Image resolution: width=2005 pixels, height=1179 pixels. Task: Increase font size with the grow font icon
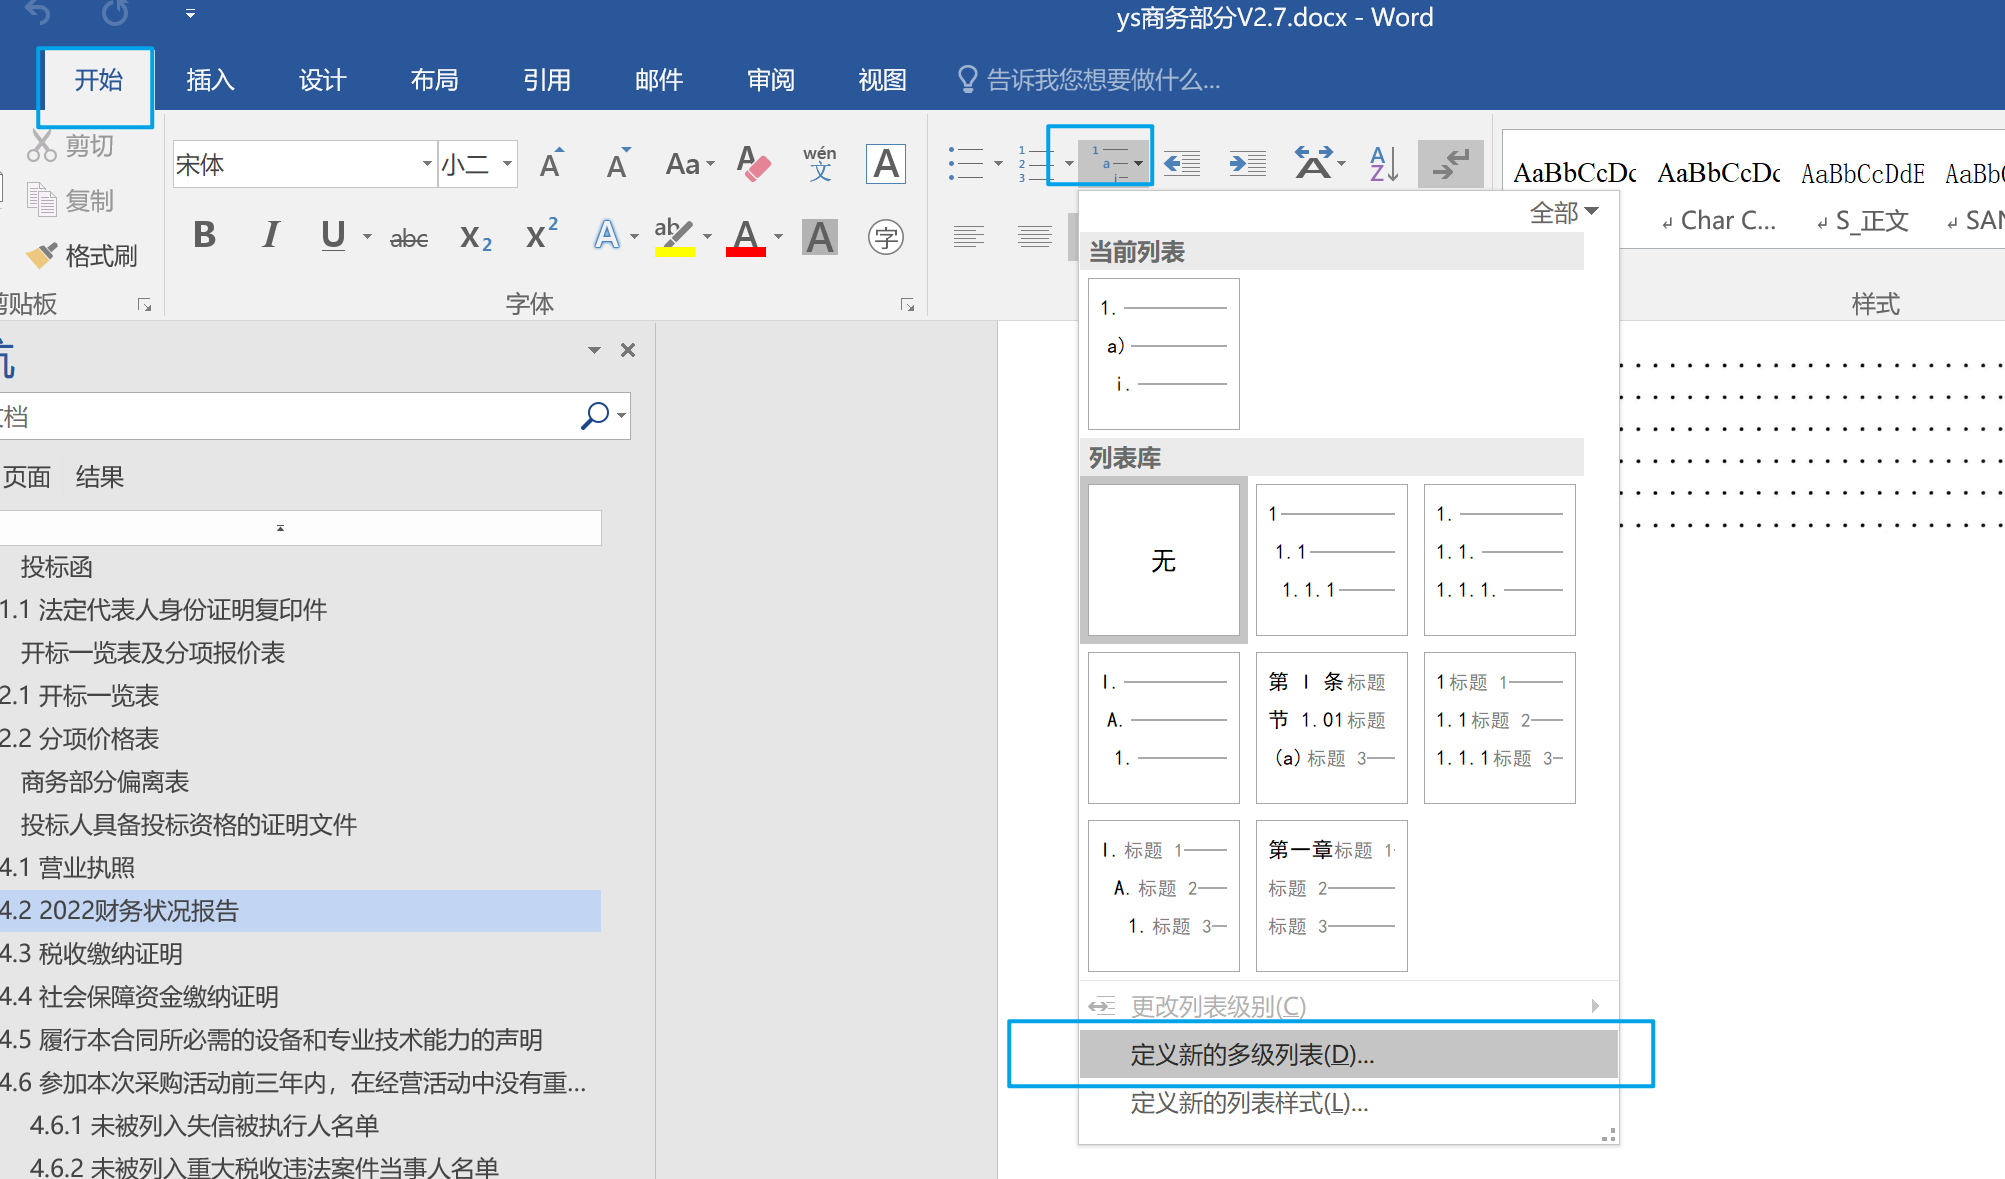tap(551, 163)
